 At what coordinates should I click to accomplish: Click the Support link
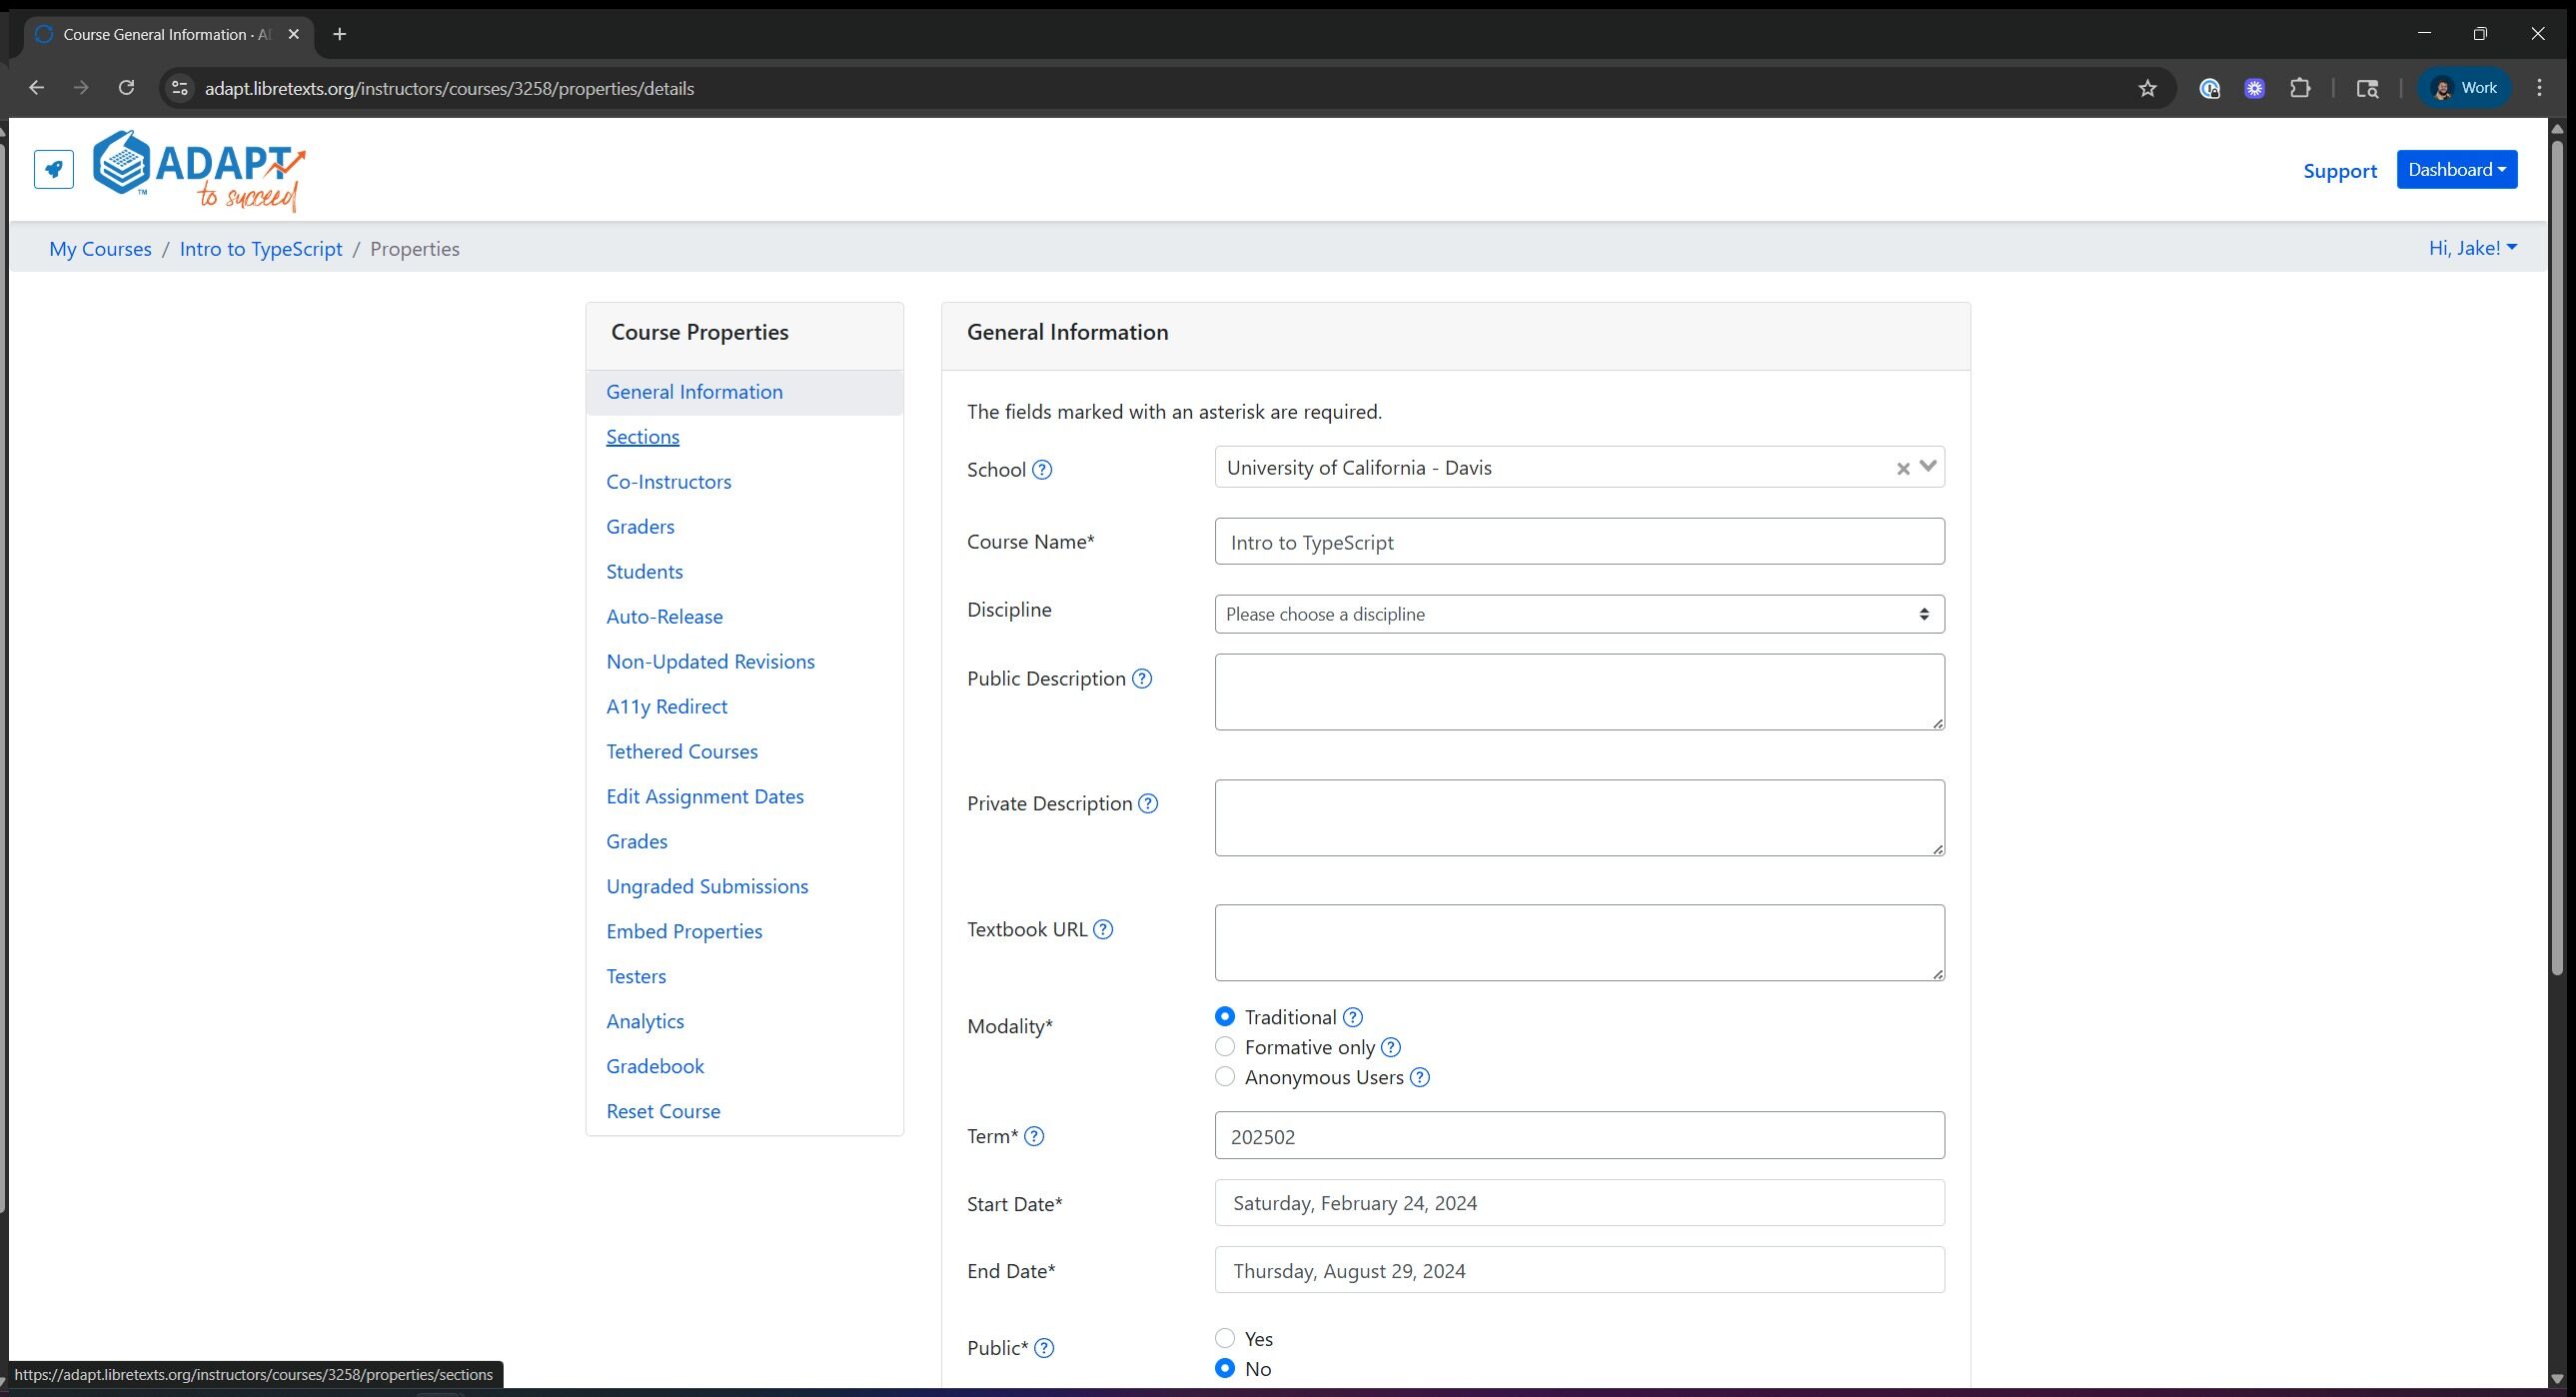pos(2339,171)
